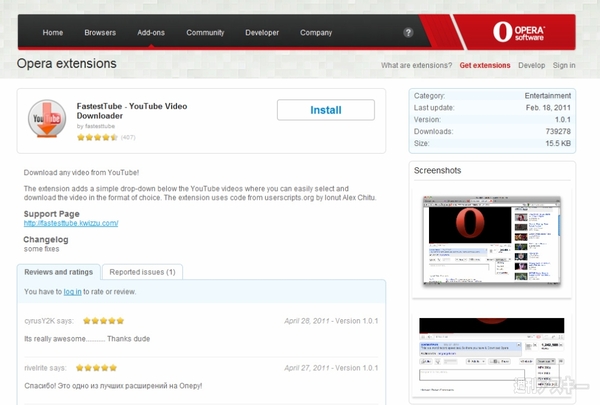
Task: Click the Opera Software logo
Action: pos(519,32)
